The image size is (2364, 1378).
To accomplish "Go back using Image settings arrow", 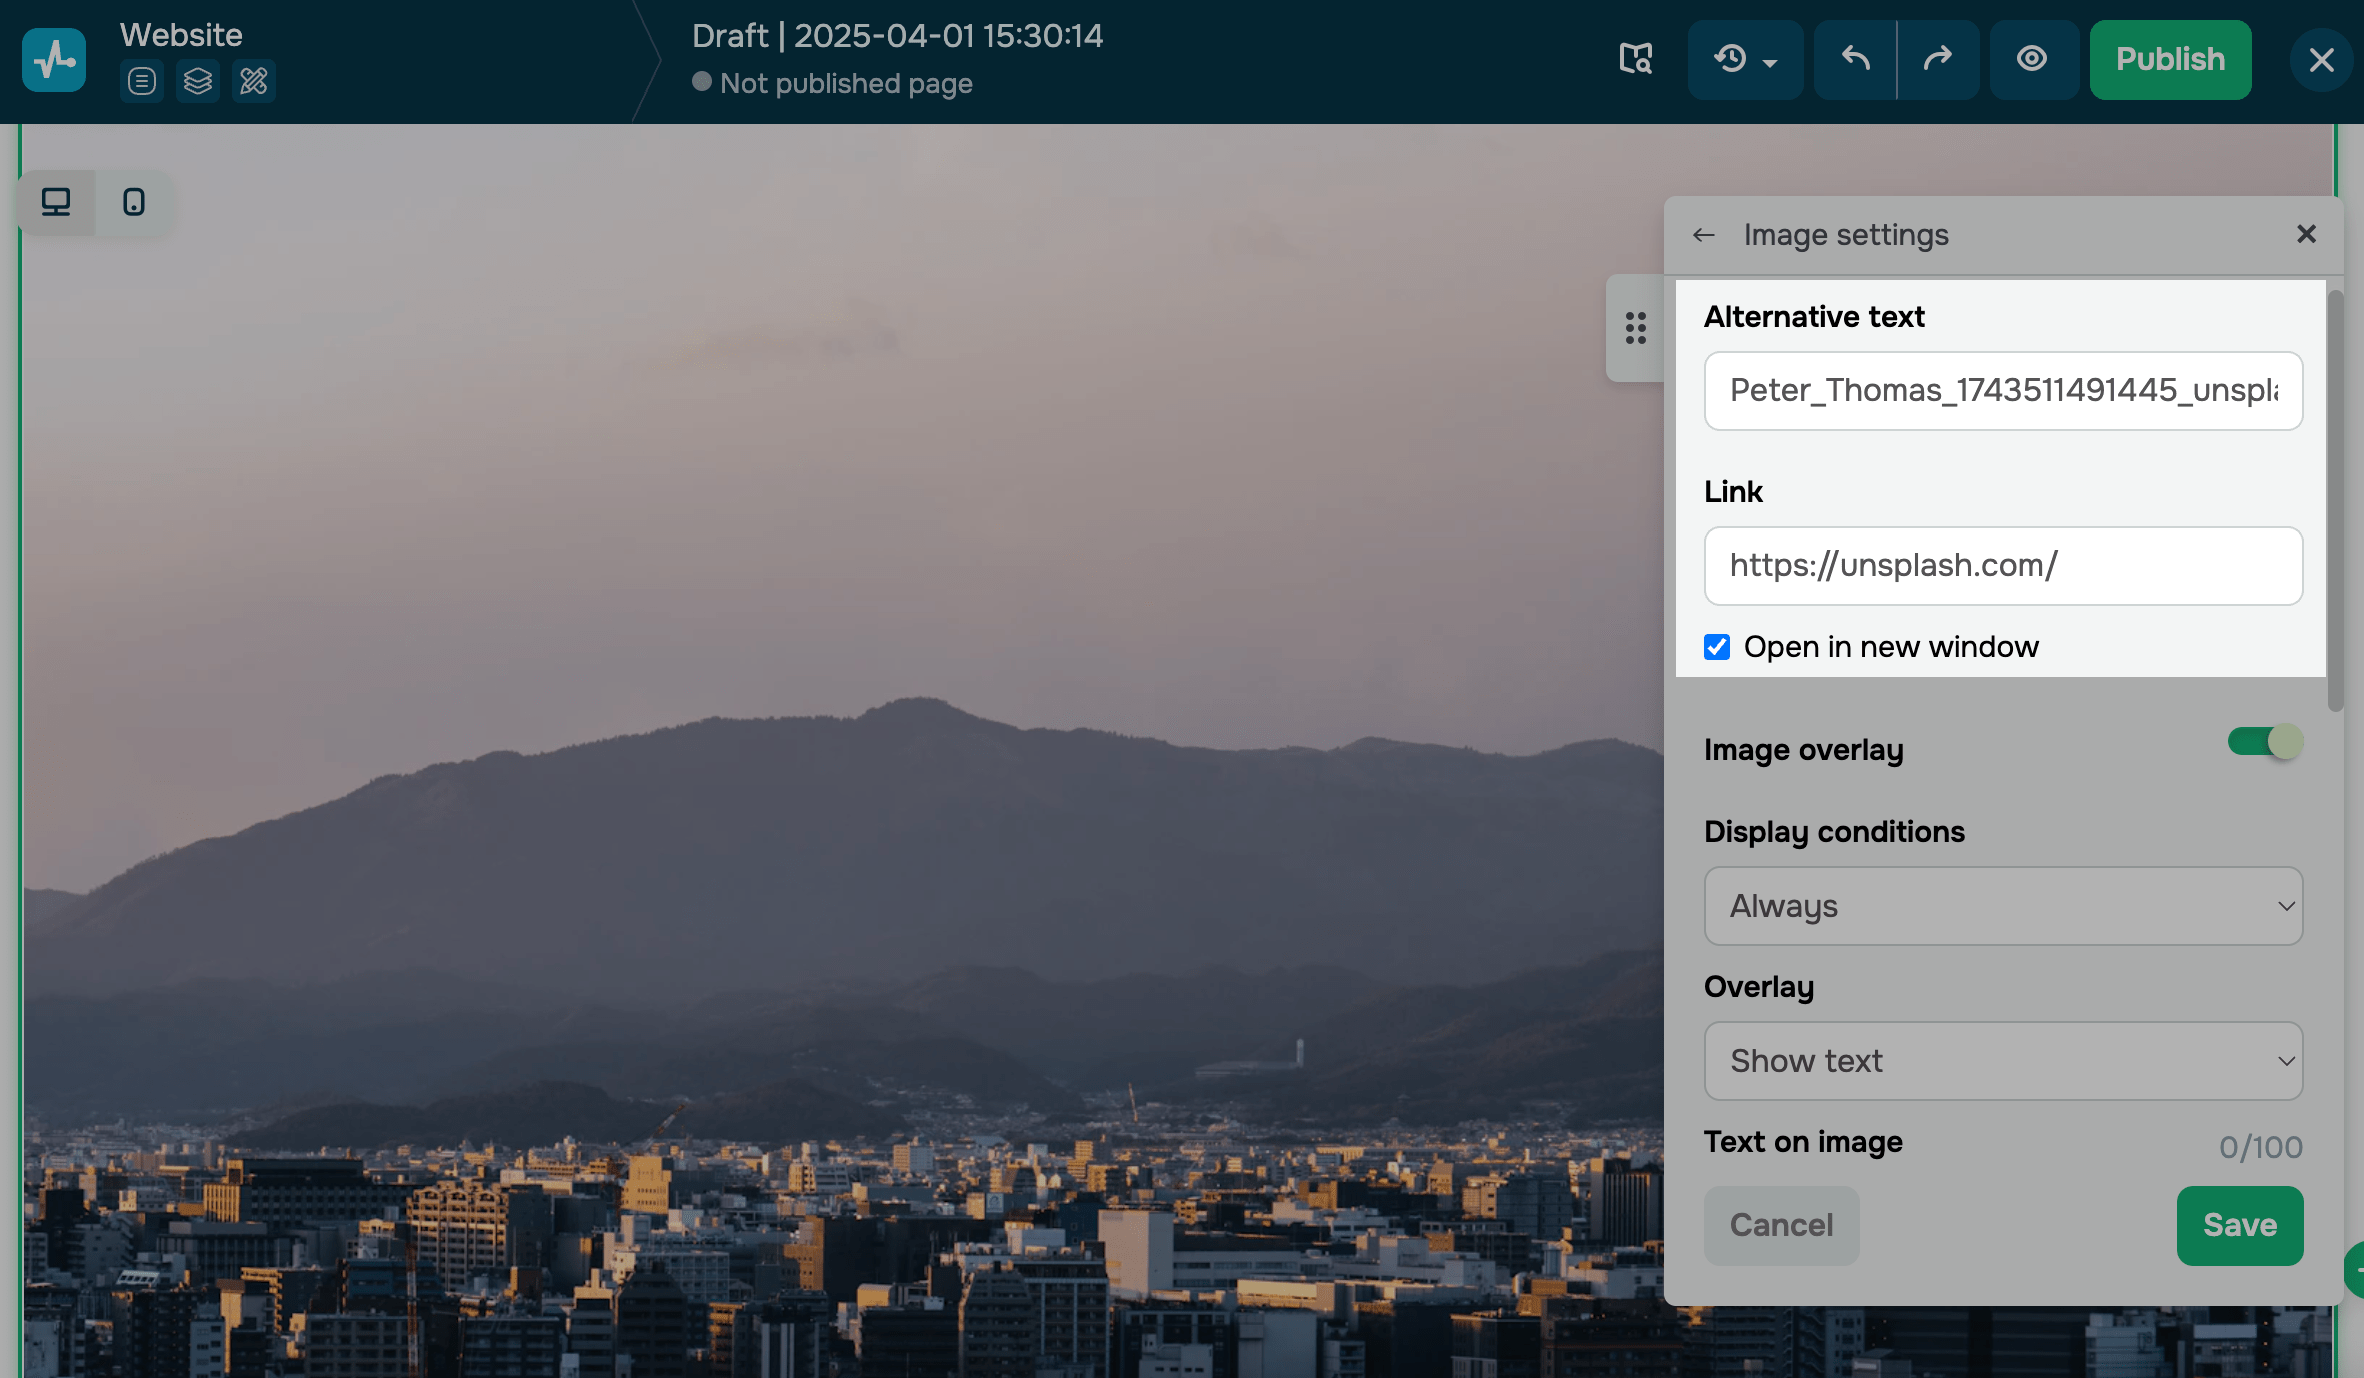I will tap(1704, 235).
